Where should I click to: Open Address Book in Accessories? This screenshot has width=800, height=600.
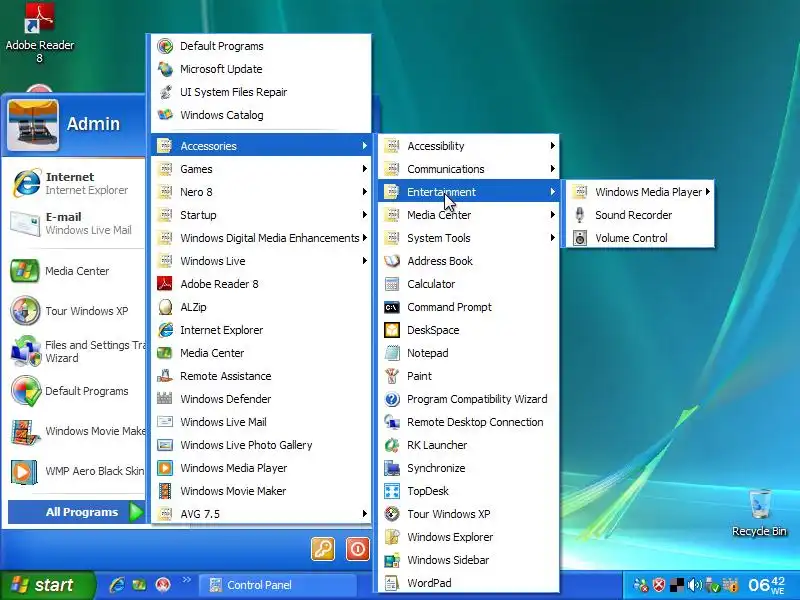click(x=468, y=261)
